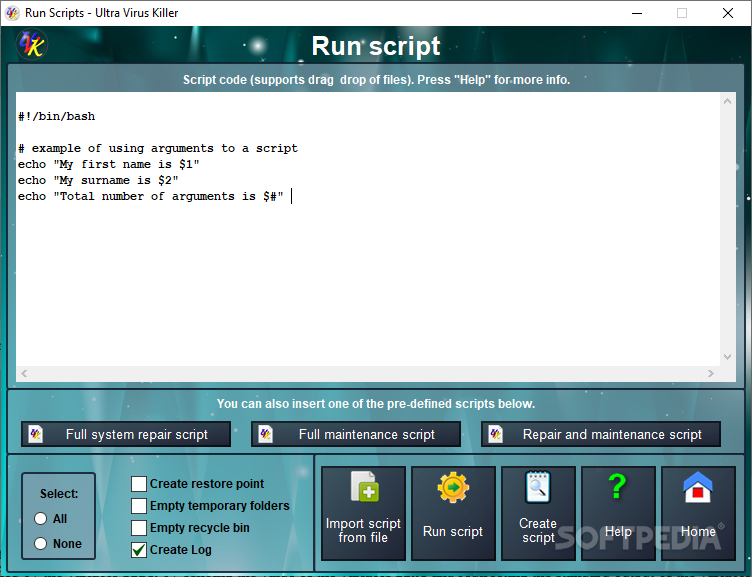Click the 'My first name is $1' line

tap(108, 165)
